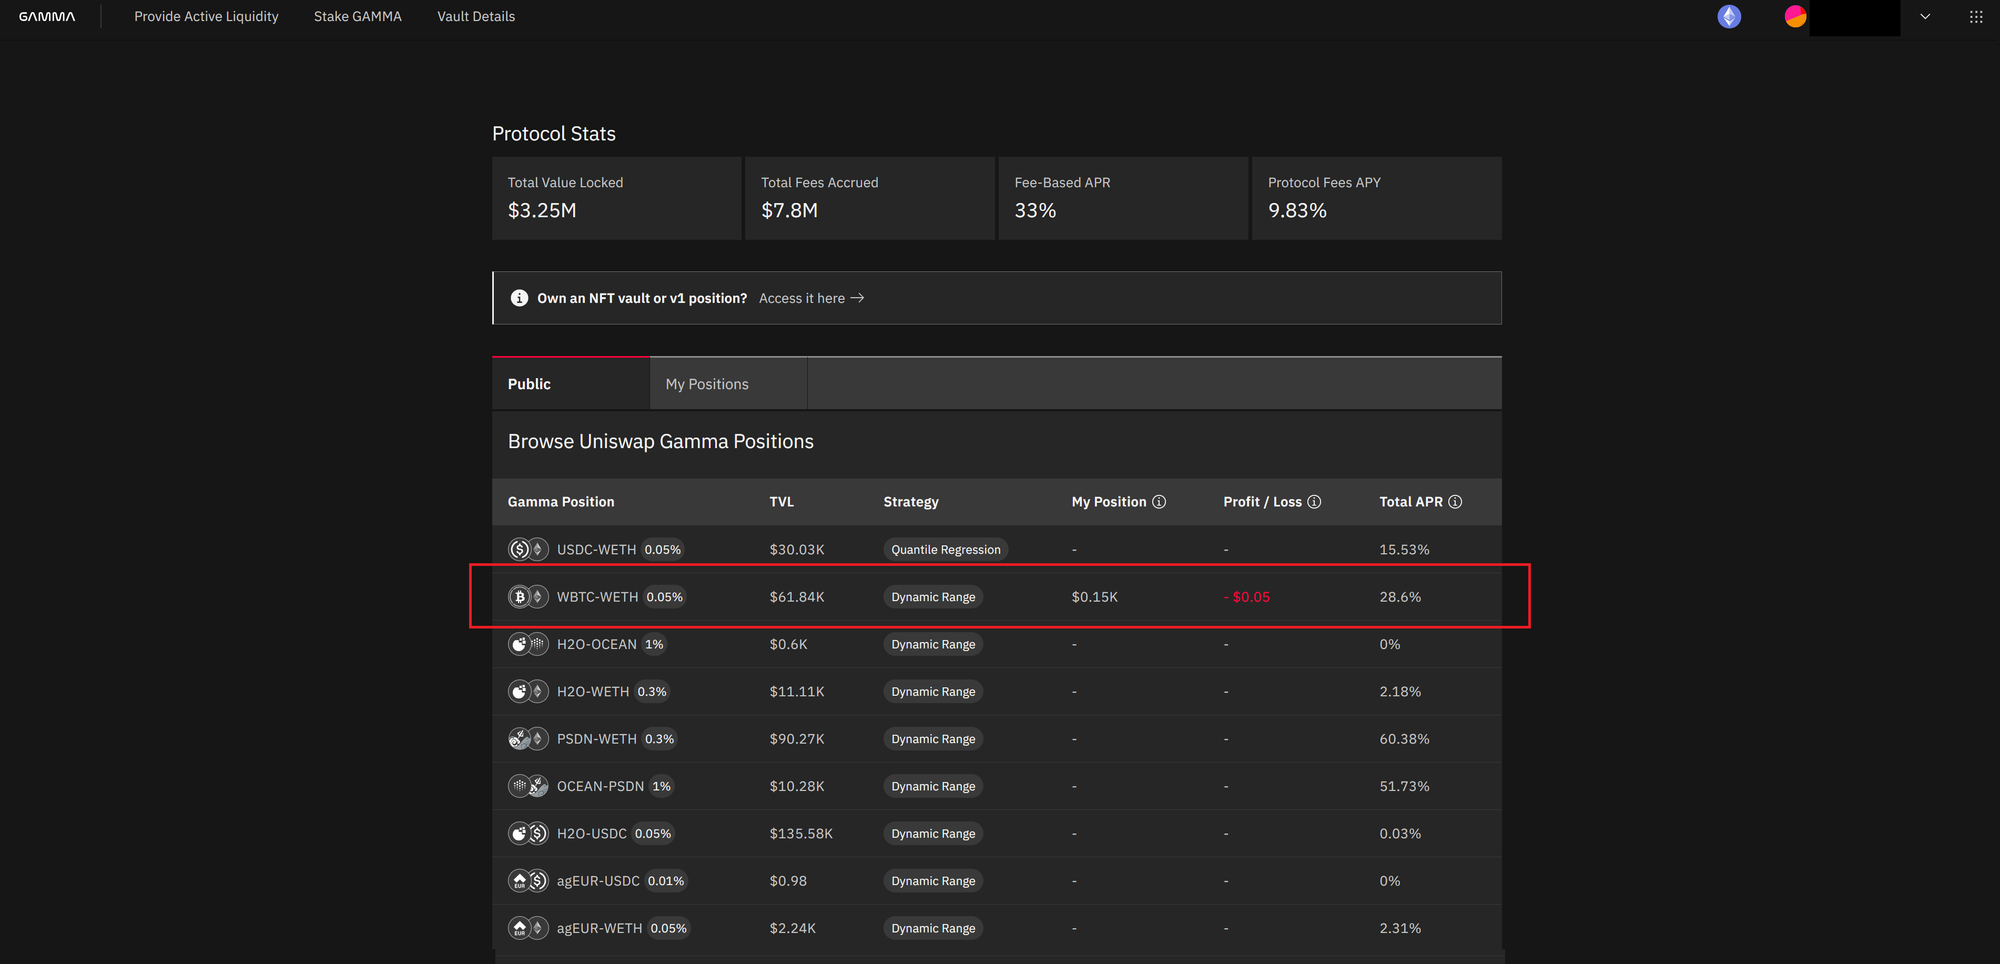Click the H2O-USDC token pair icon
This screenshot has height=964, width=2000.
528,833
